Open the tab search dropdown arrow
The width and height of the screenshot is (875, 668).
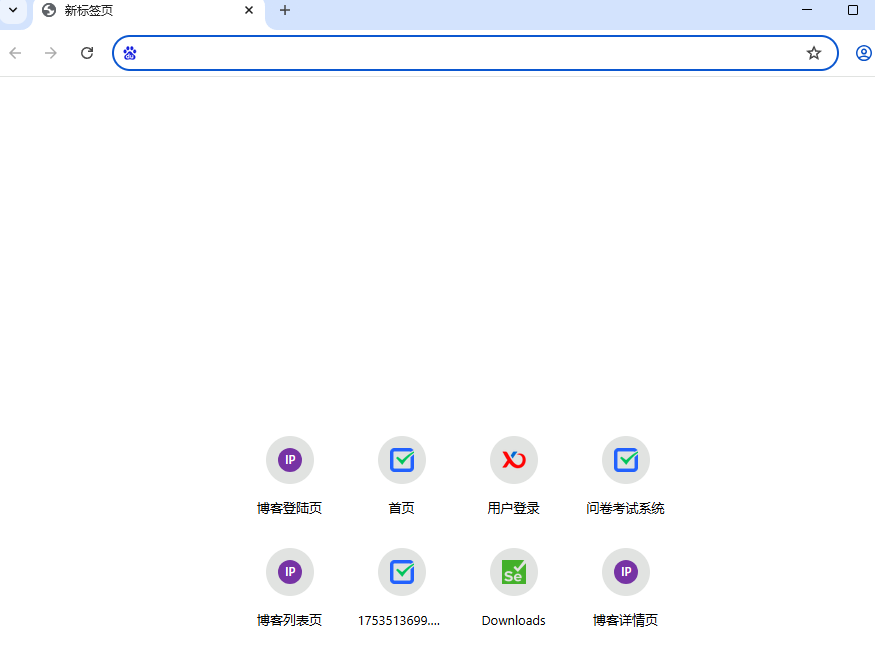coord(13,10)
